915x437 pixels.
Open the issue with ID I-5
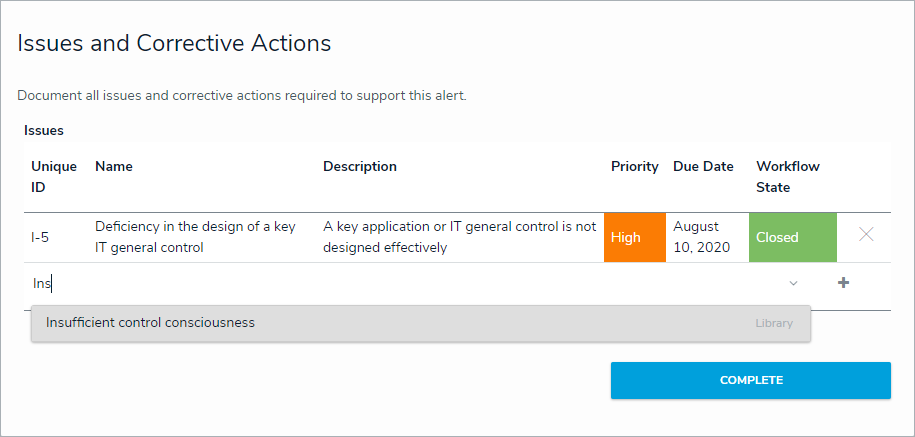(41, 238)
